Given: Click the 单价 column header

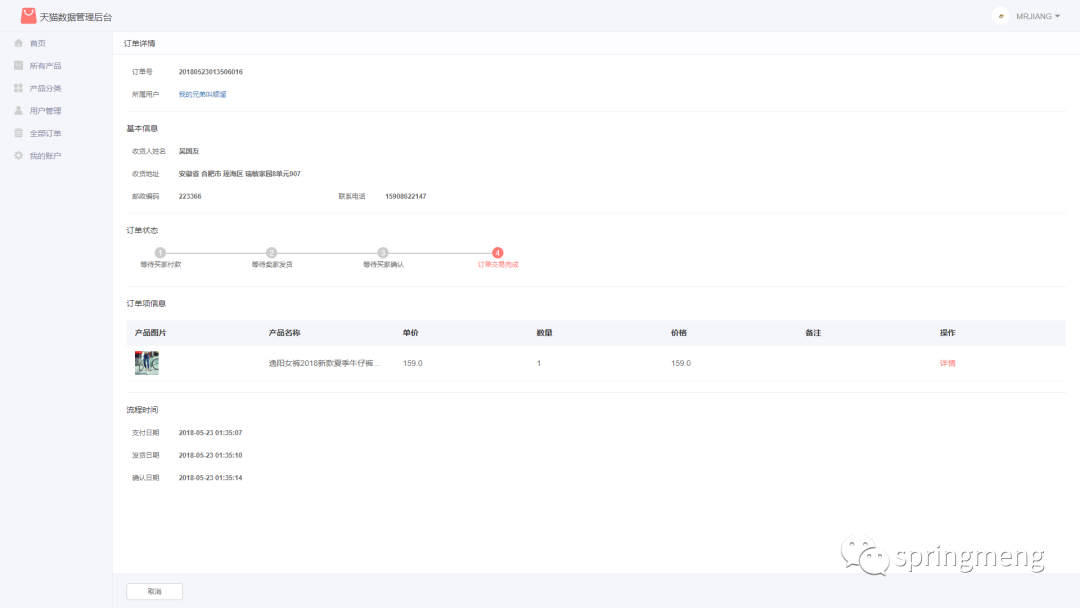Looking at the screenshot, I should click(x=411, y=333).
